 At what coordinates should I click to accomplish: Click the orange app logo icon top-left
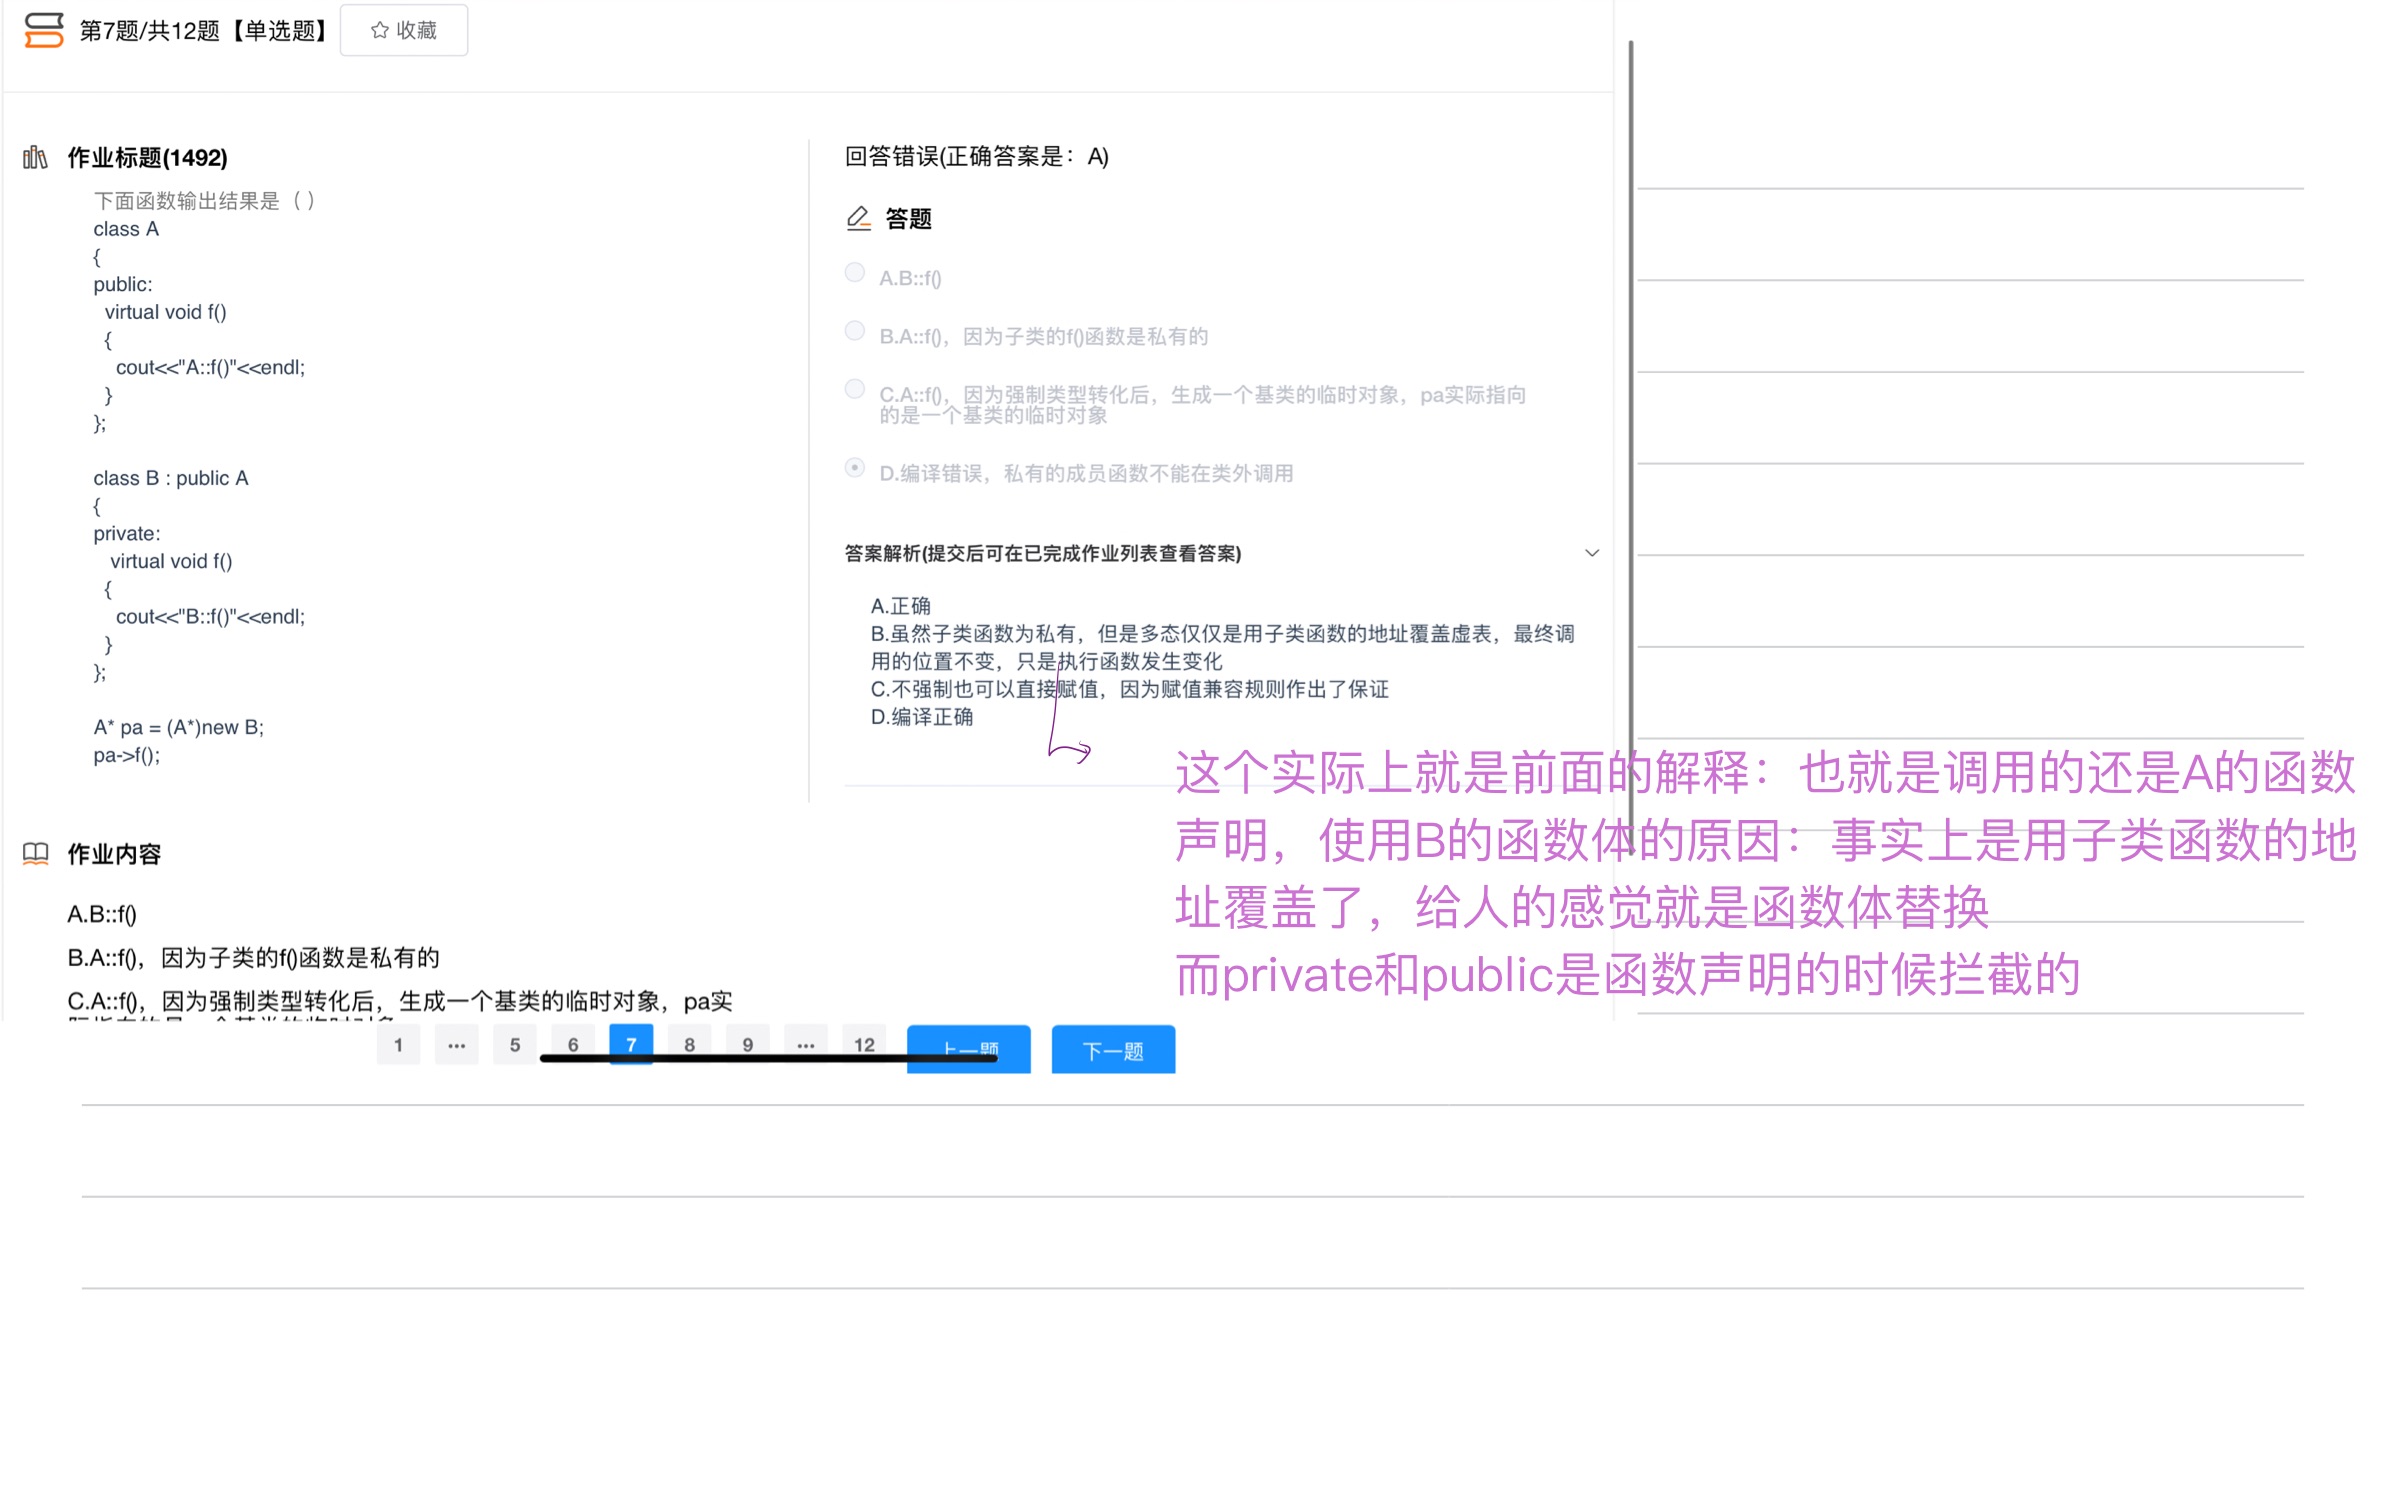[42, 31]
